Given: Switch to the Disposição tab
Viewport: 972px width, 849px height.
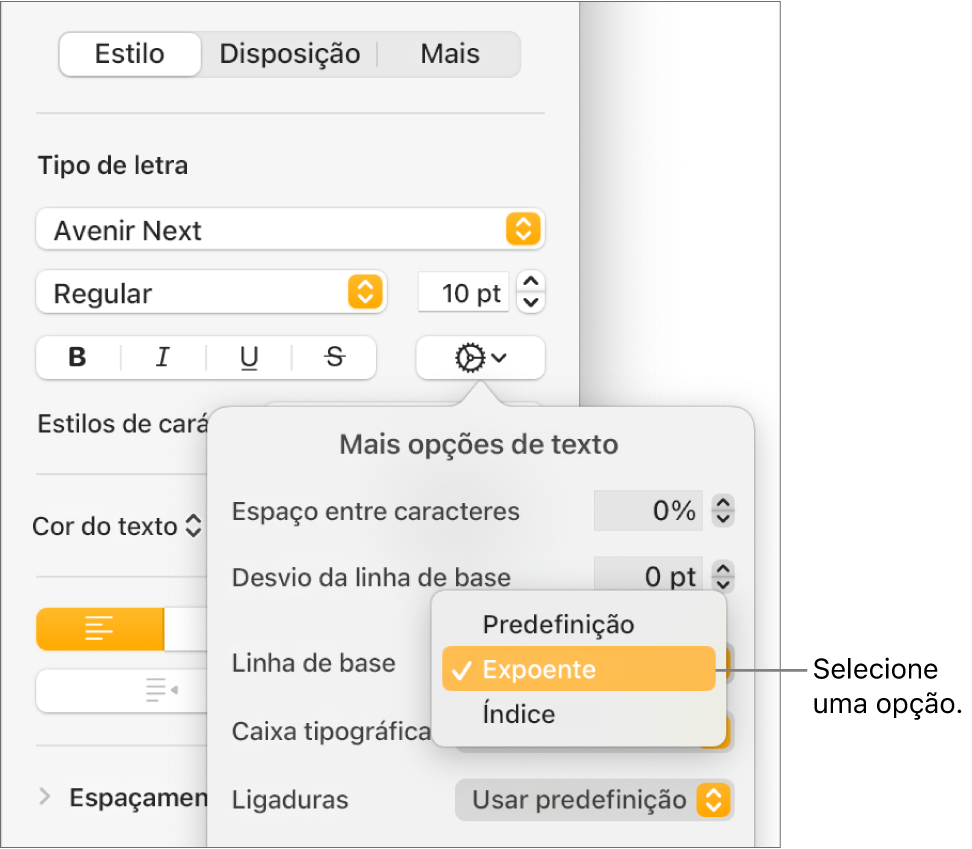Looking at the screenshot, I should [290, 54].
